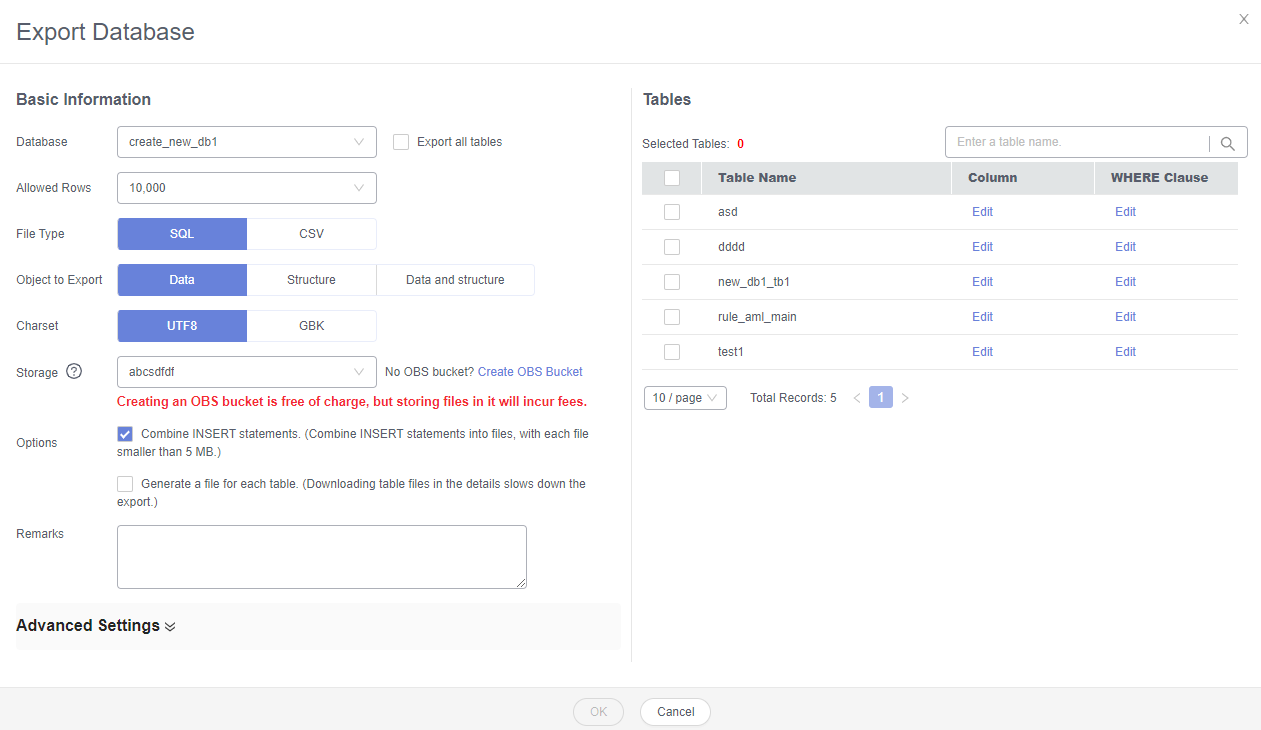Choose Data and structure export option
This screenshot has width=1261, height=730.
[455, 280]
